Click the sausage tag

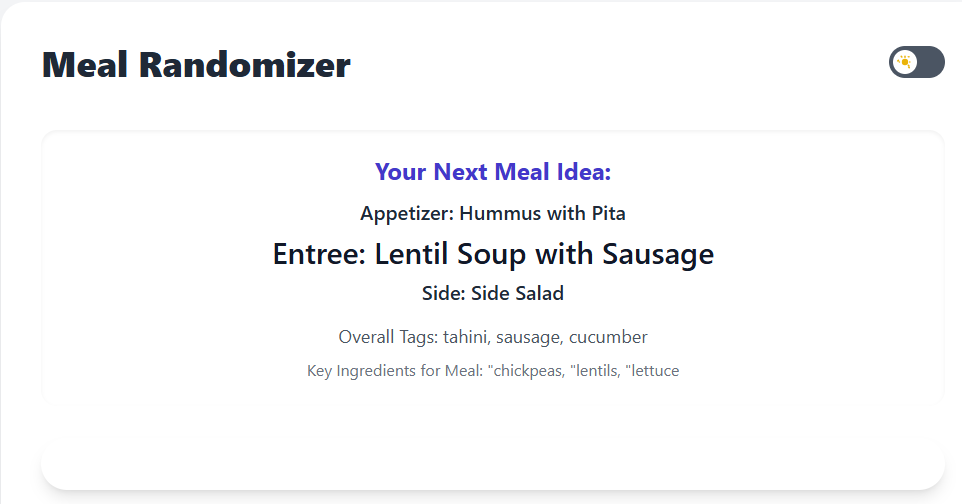pyautogui.click(x=529, y=337)
